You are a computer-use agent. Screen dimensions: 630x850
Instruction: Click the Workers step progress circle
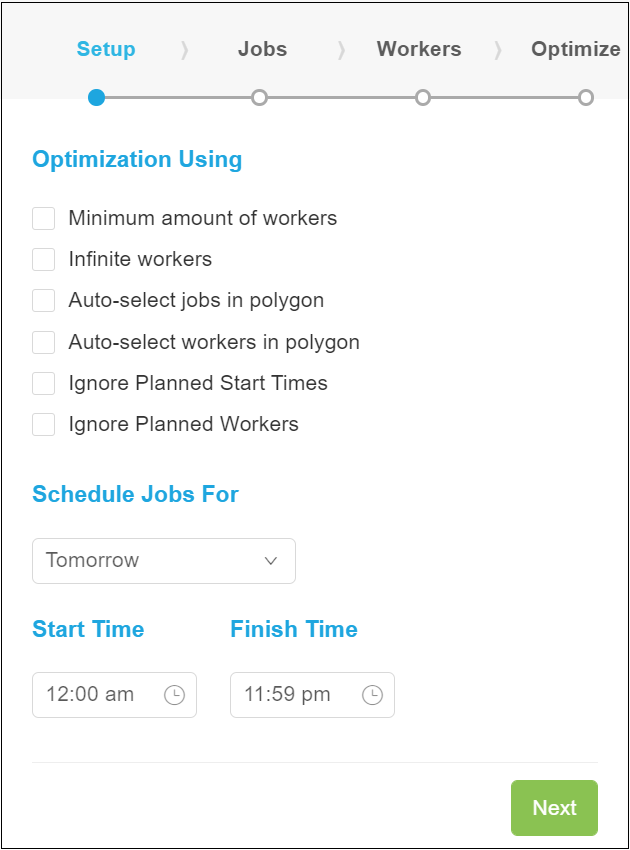[422, 98]
